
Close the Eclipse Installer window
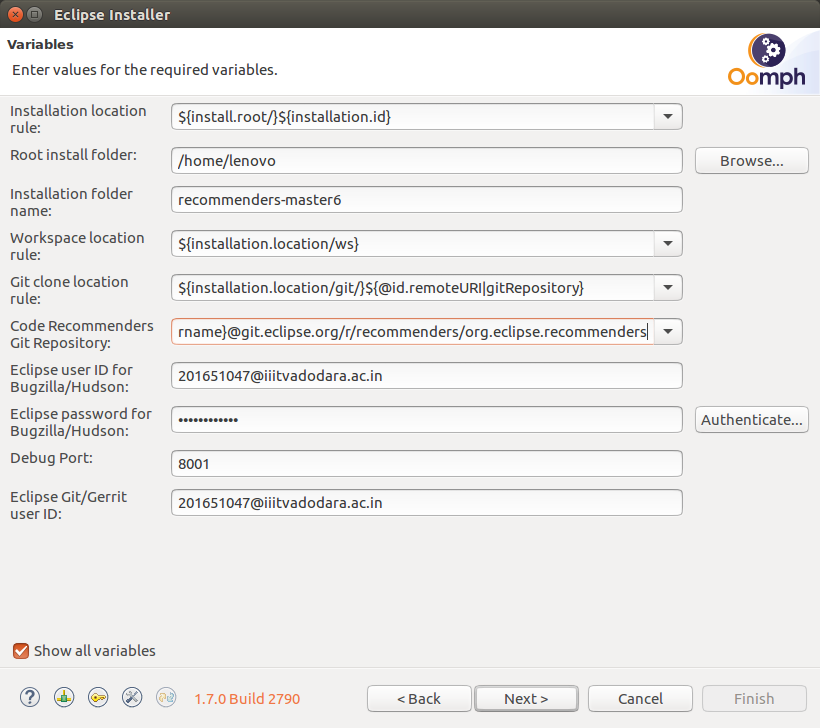[16, 14]
